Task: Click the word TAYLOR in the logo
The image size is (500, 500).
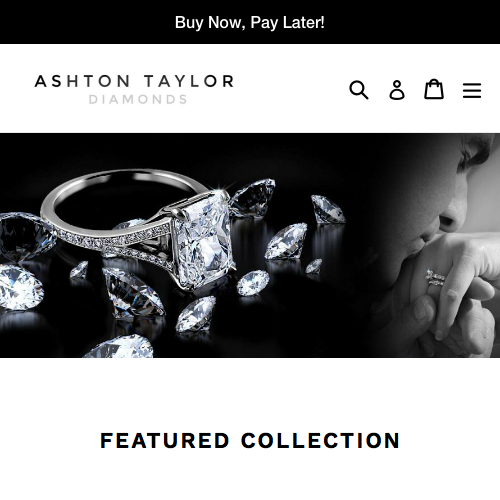Action: 189,81
